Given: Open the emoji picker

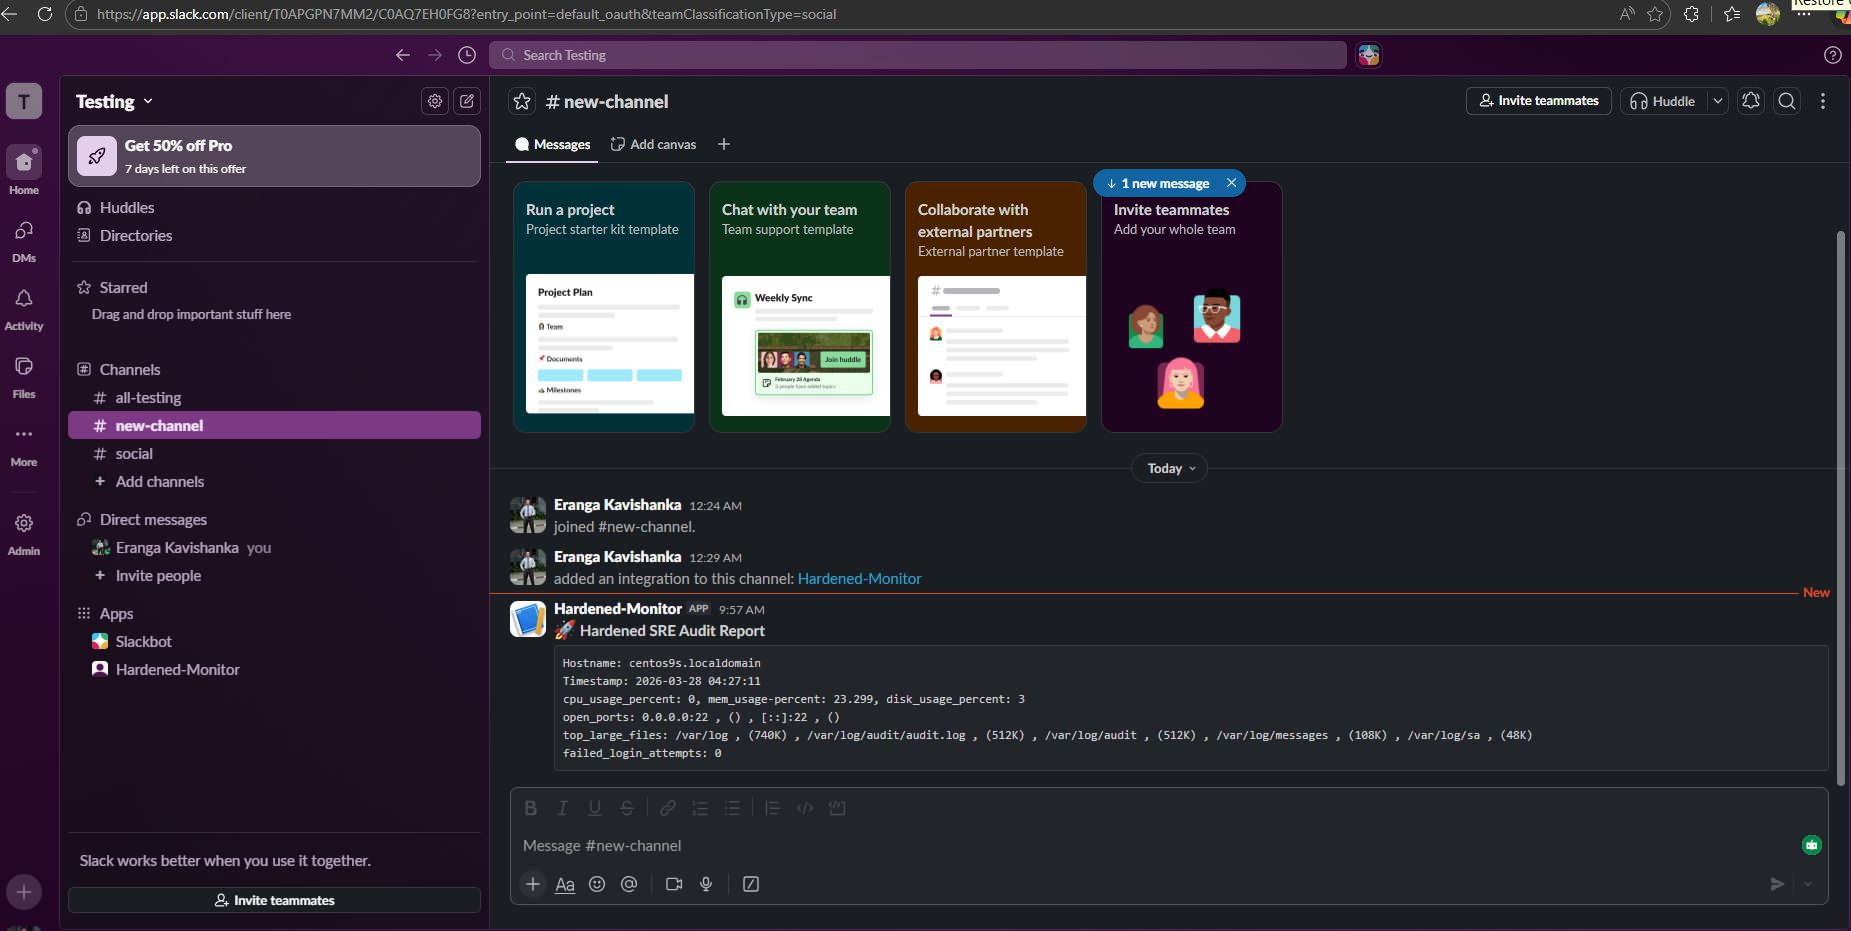Looking at the screenshot, I should pyautogui.click(x=597, y=884).
